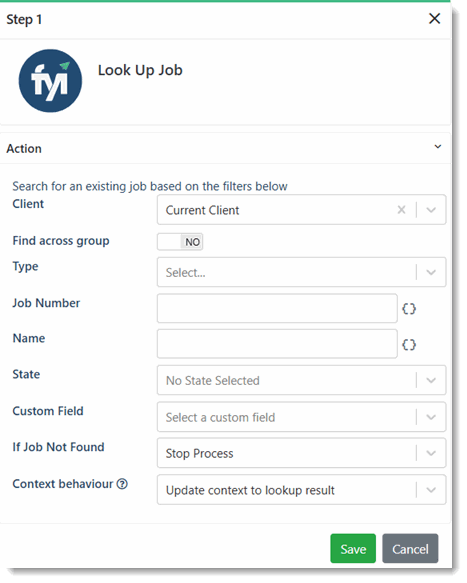The width and height of the screenshot is (467, 583).
Task: Collapse the Action section chevron
Action: pyautogui.click(x=438, y=146)
